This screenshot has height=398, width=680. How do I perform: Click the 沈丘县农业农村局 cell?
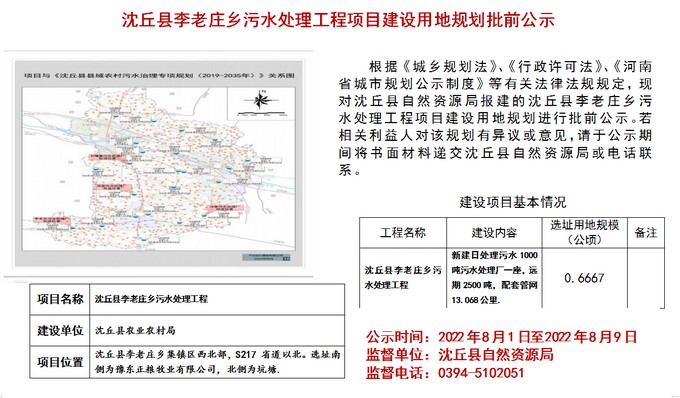[217, 330]
